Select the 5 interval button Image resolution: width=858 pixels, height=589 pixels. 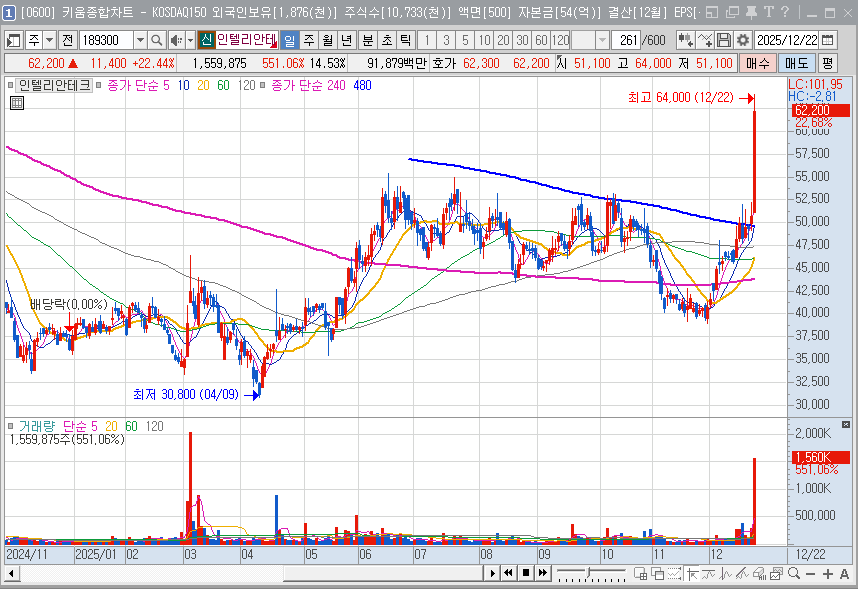tap(465, 40)
